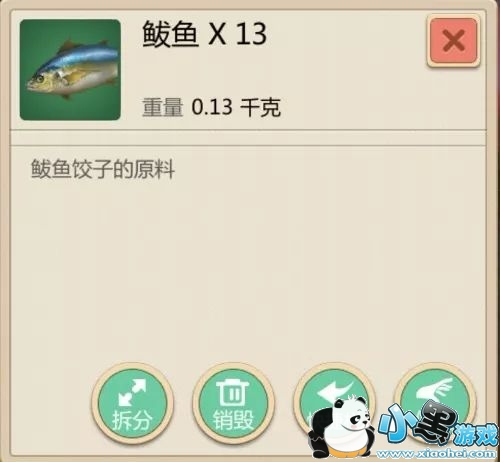The width and height of the screenshot is (500, 462).
Task: Click the 重量 label
Action: [163, 107]
